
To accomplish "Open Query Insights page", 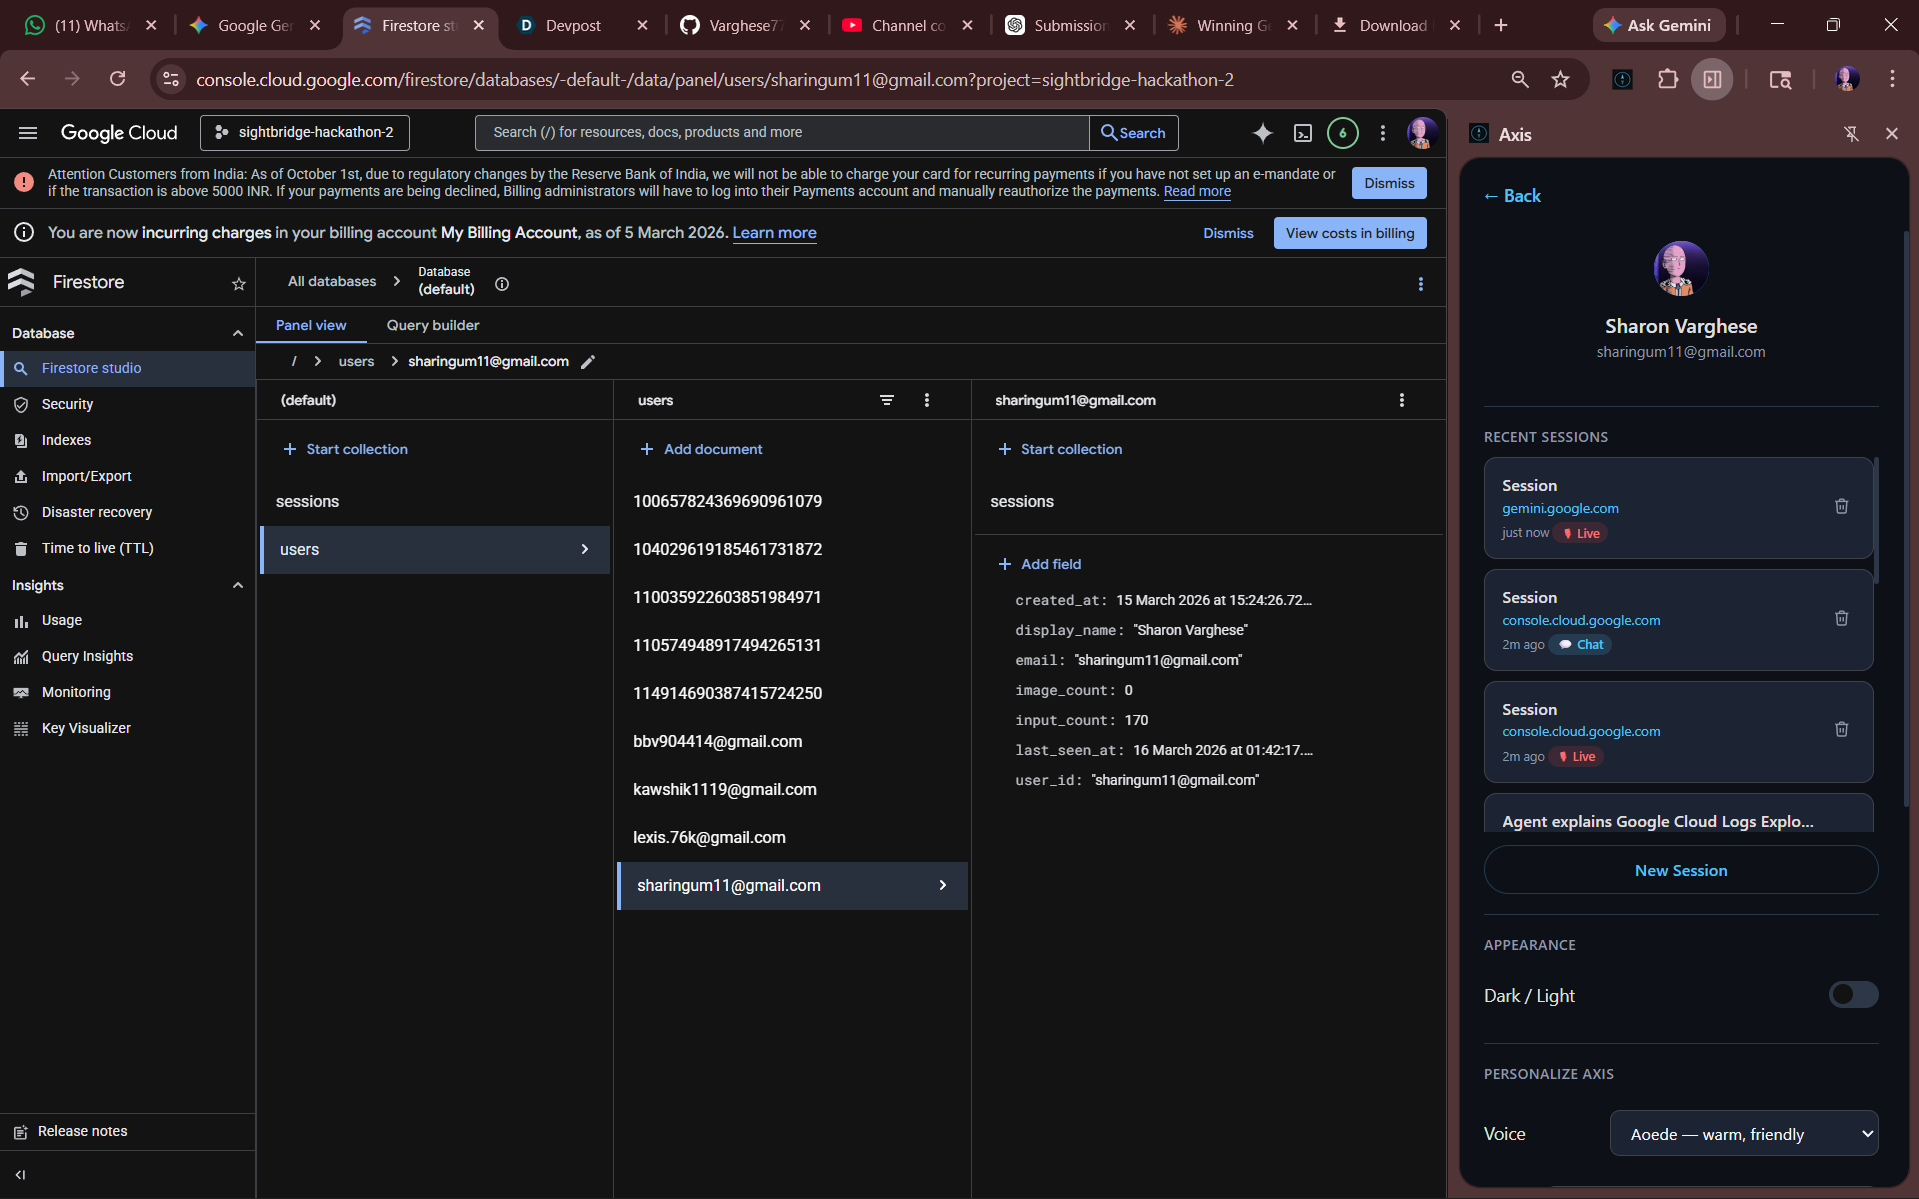I will coord(87,656).
